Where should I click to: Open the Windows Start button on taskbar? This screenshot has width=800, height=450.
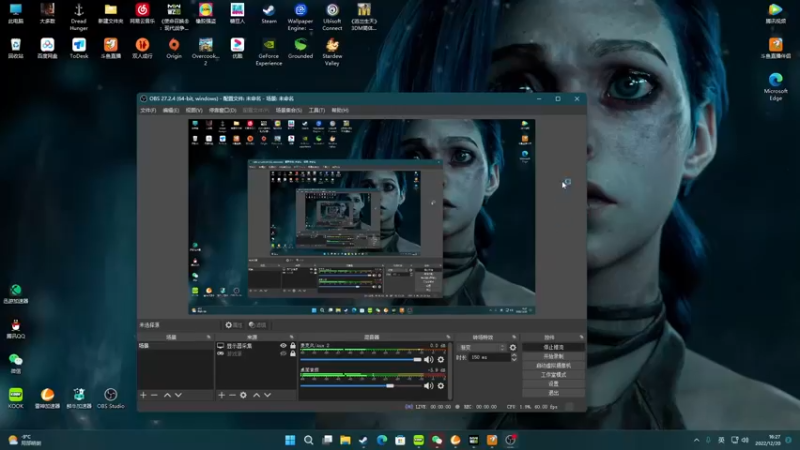[x=290, y=440]
